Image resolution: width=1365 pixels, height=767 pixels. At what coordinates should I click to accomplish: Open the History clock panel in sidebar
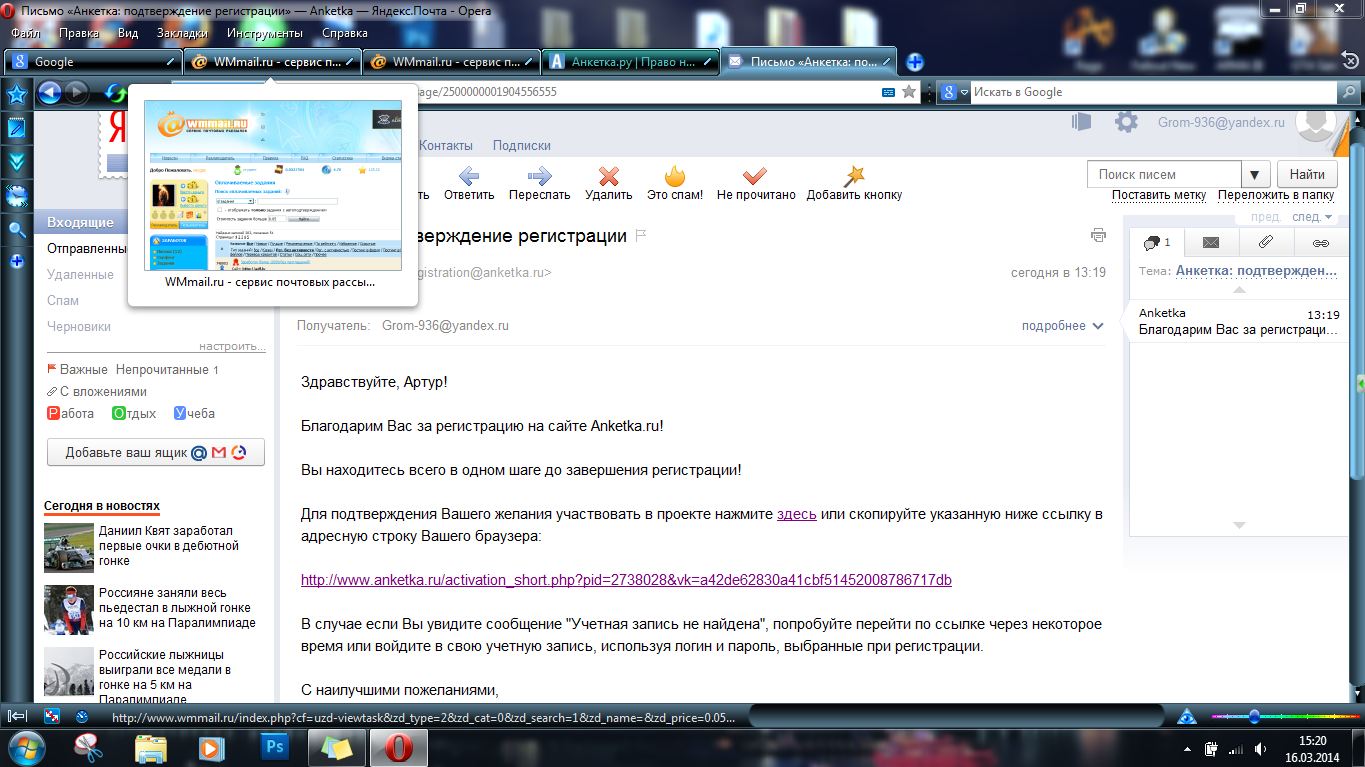point(16,195)
